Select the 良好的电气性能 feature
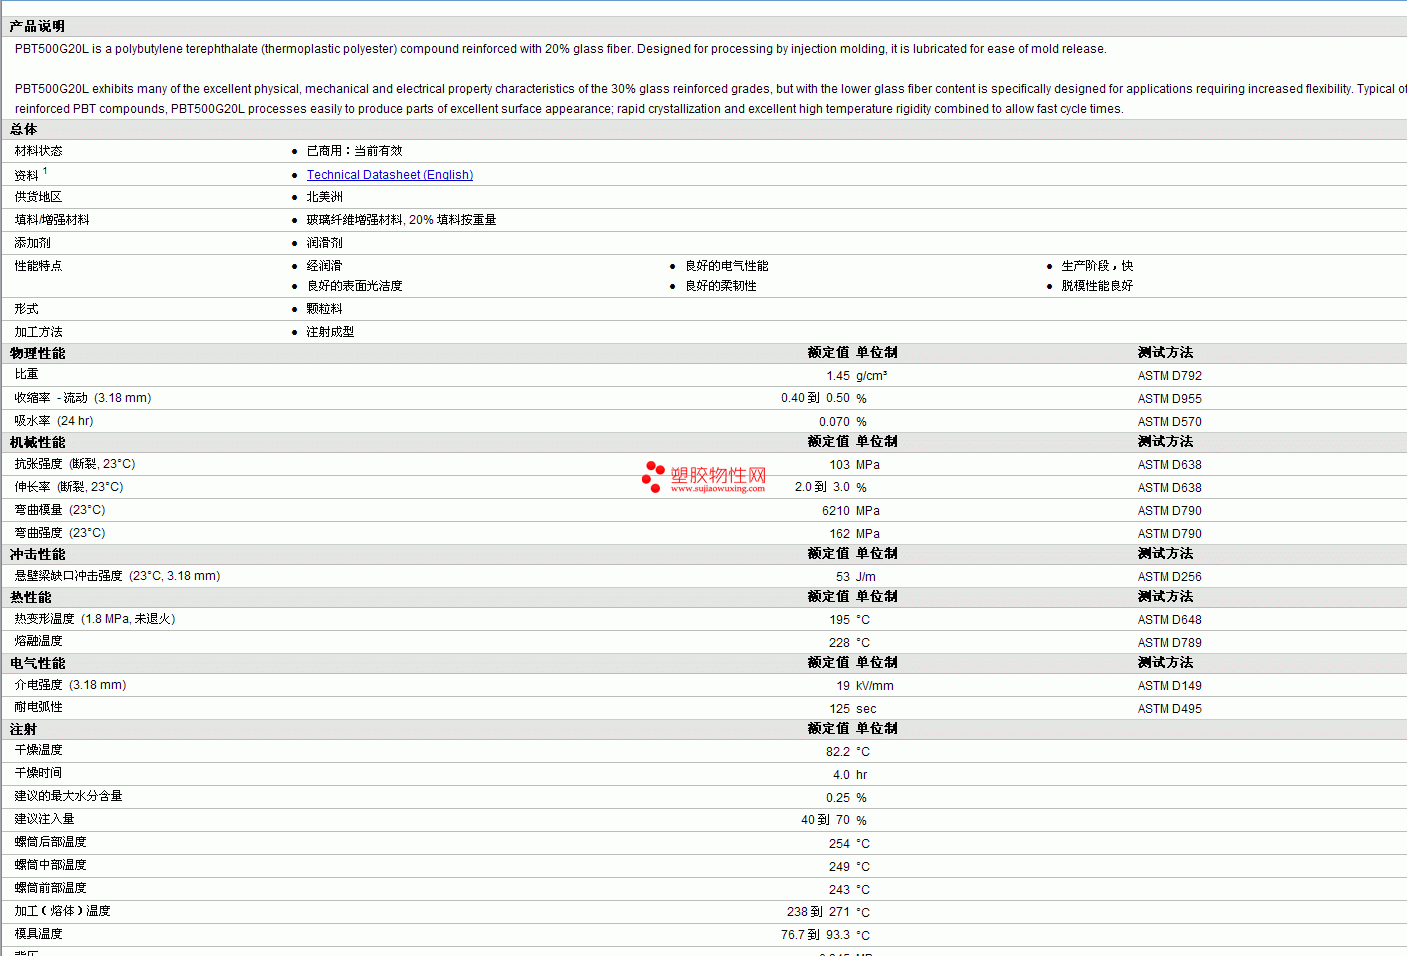 point(727,266)
